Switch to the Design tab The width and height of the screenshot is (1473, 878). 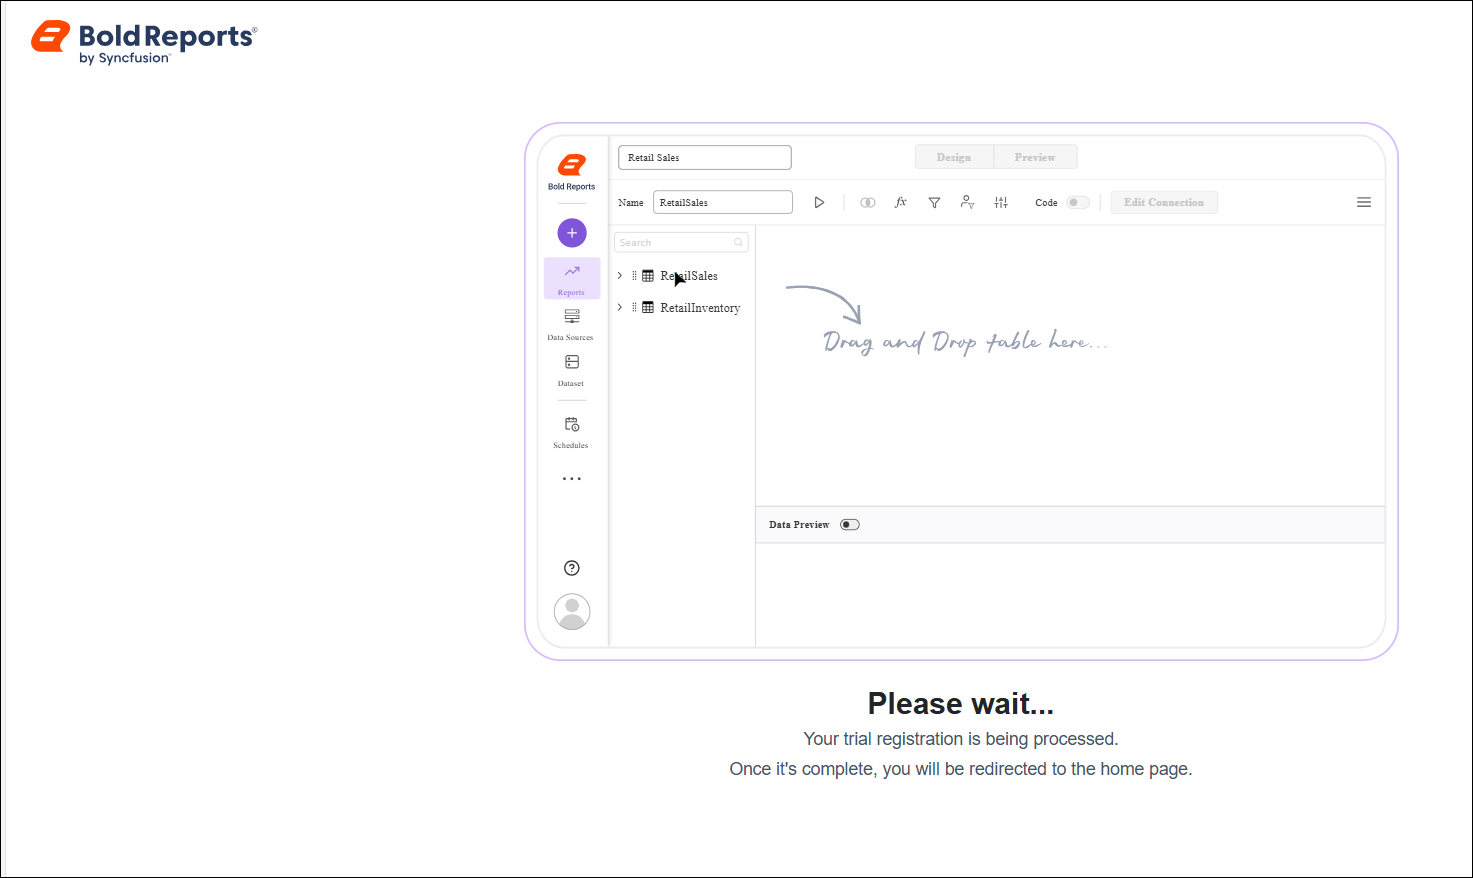point(954,157)
